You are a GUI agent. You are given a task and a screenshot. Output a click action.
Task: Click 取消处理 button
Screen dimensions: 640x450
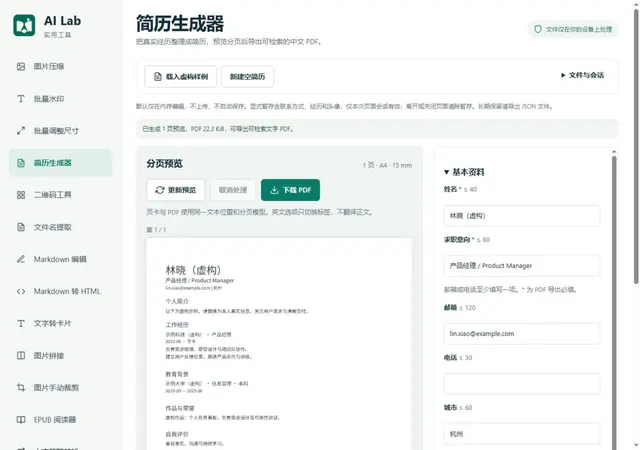pos(233,190)
